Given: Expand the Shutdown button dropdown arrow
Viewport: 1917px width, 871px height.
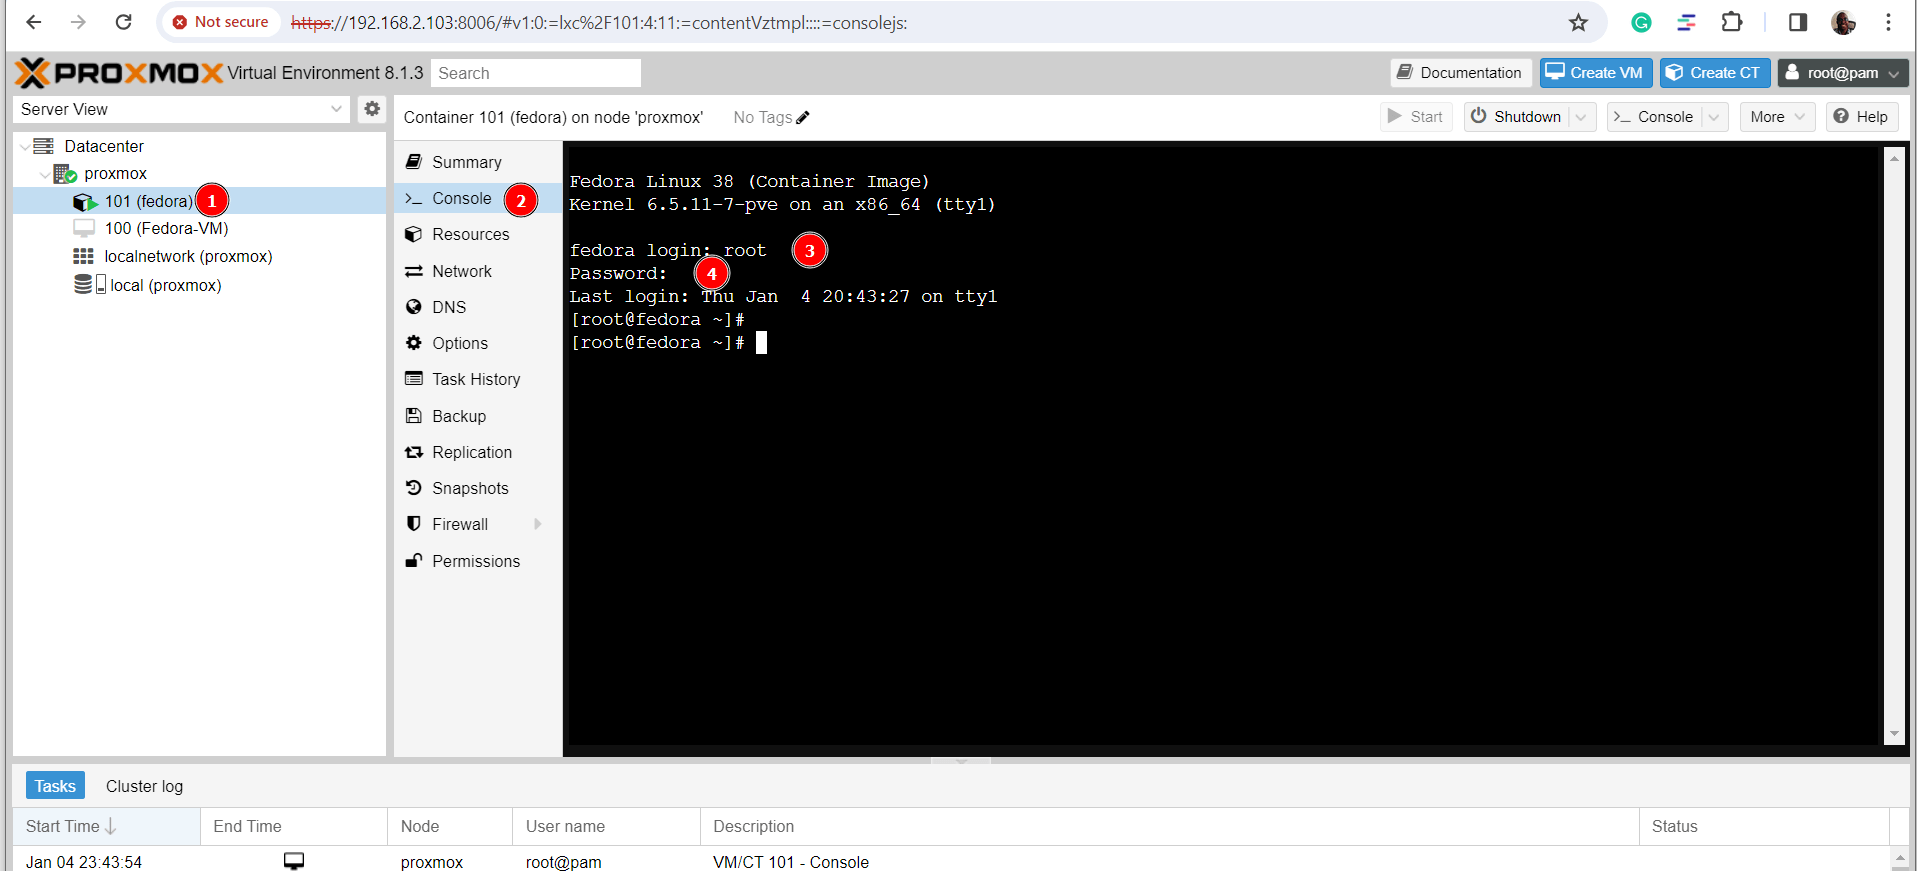Looking at the screenshot, I should click(1581, 117).
